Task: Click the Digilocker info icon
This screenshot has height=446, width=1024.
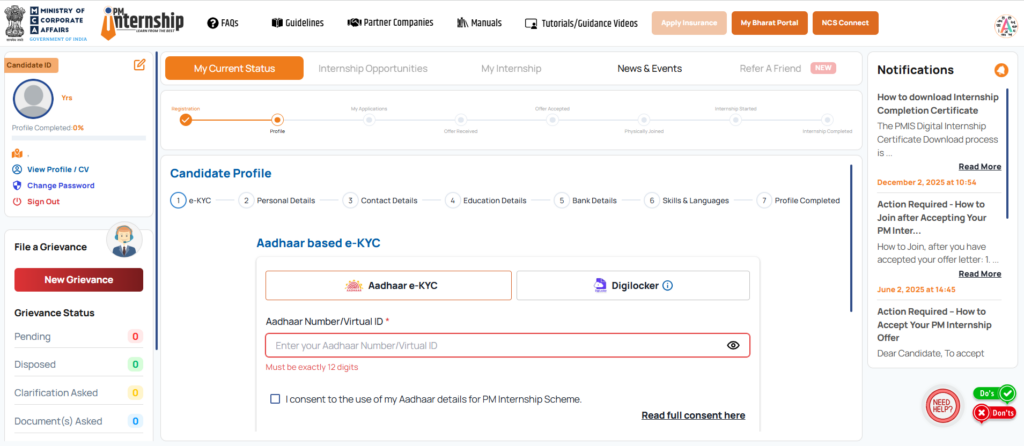Action: (667, 285)
